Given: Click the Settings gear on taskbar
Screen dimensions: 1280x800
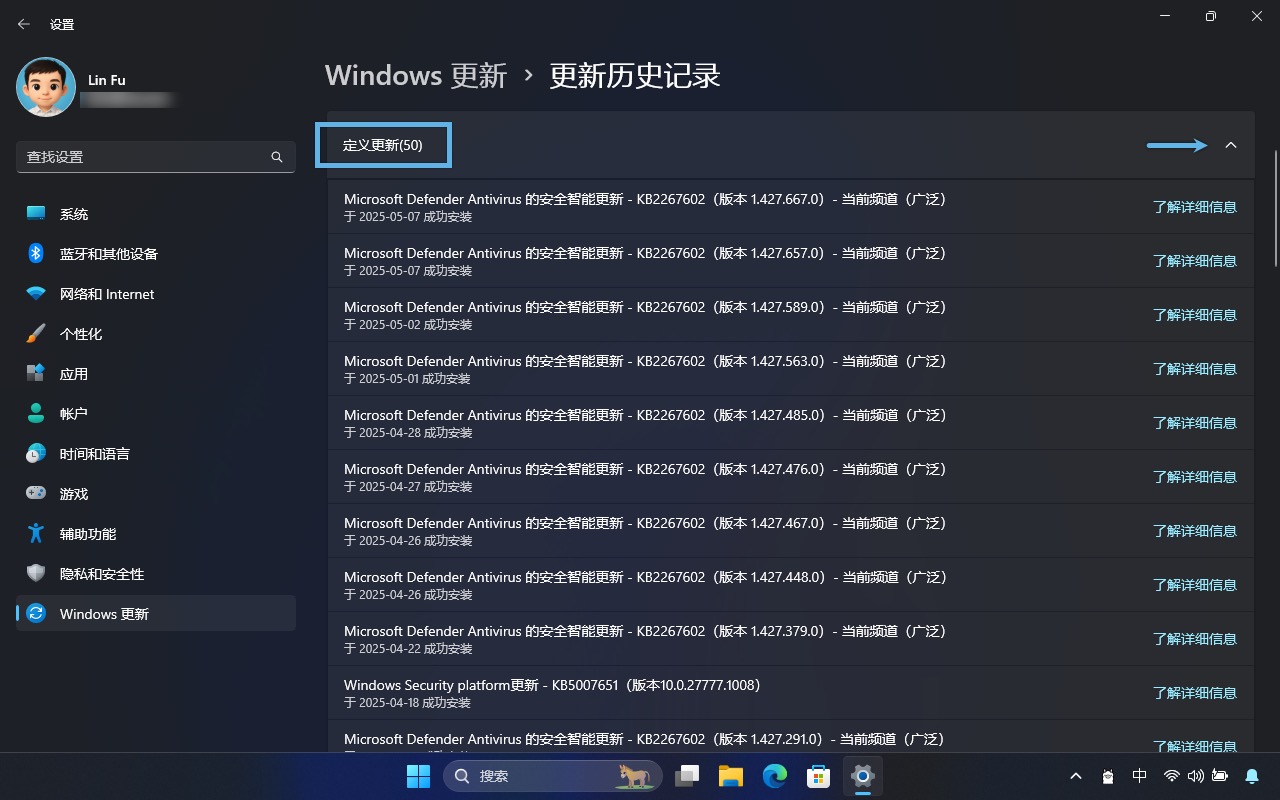Looking at the screenshot, I should pyautogui.click(x=862, y=776).
